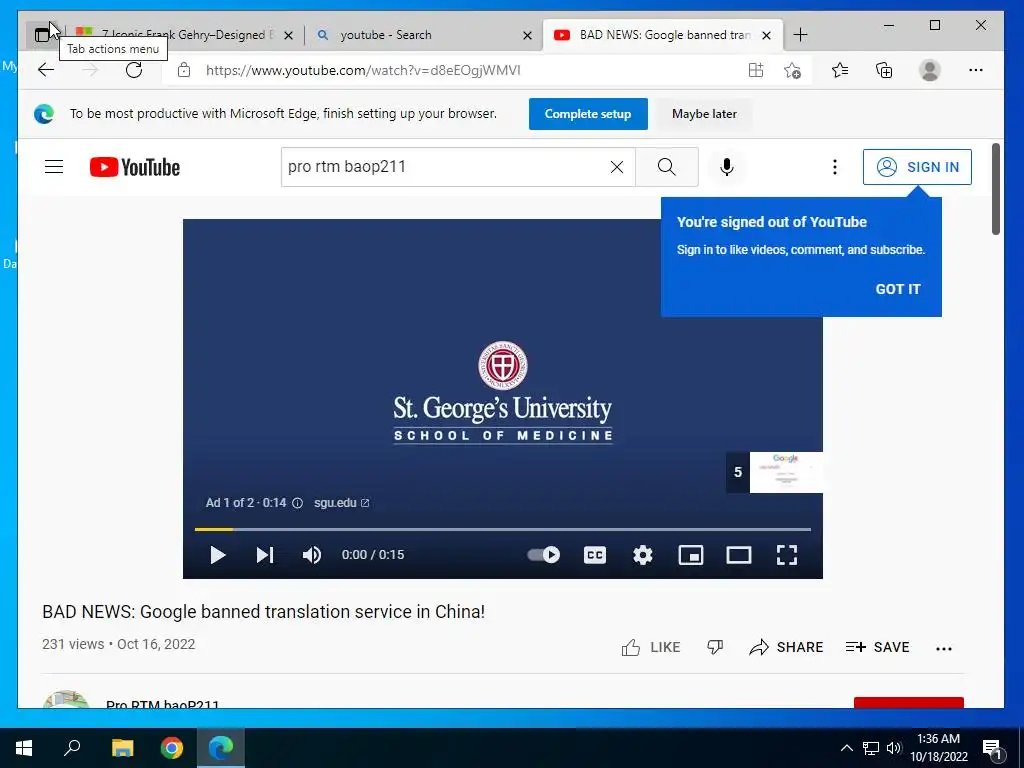The image size is (1024, 768).
Task: Focus the browser address bar URL
Action: coord(363,70)
